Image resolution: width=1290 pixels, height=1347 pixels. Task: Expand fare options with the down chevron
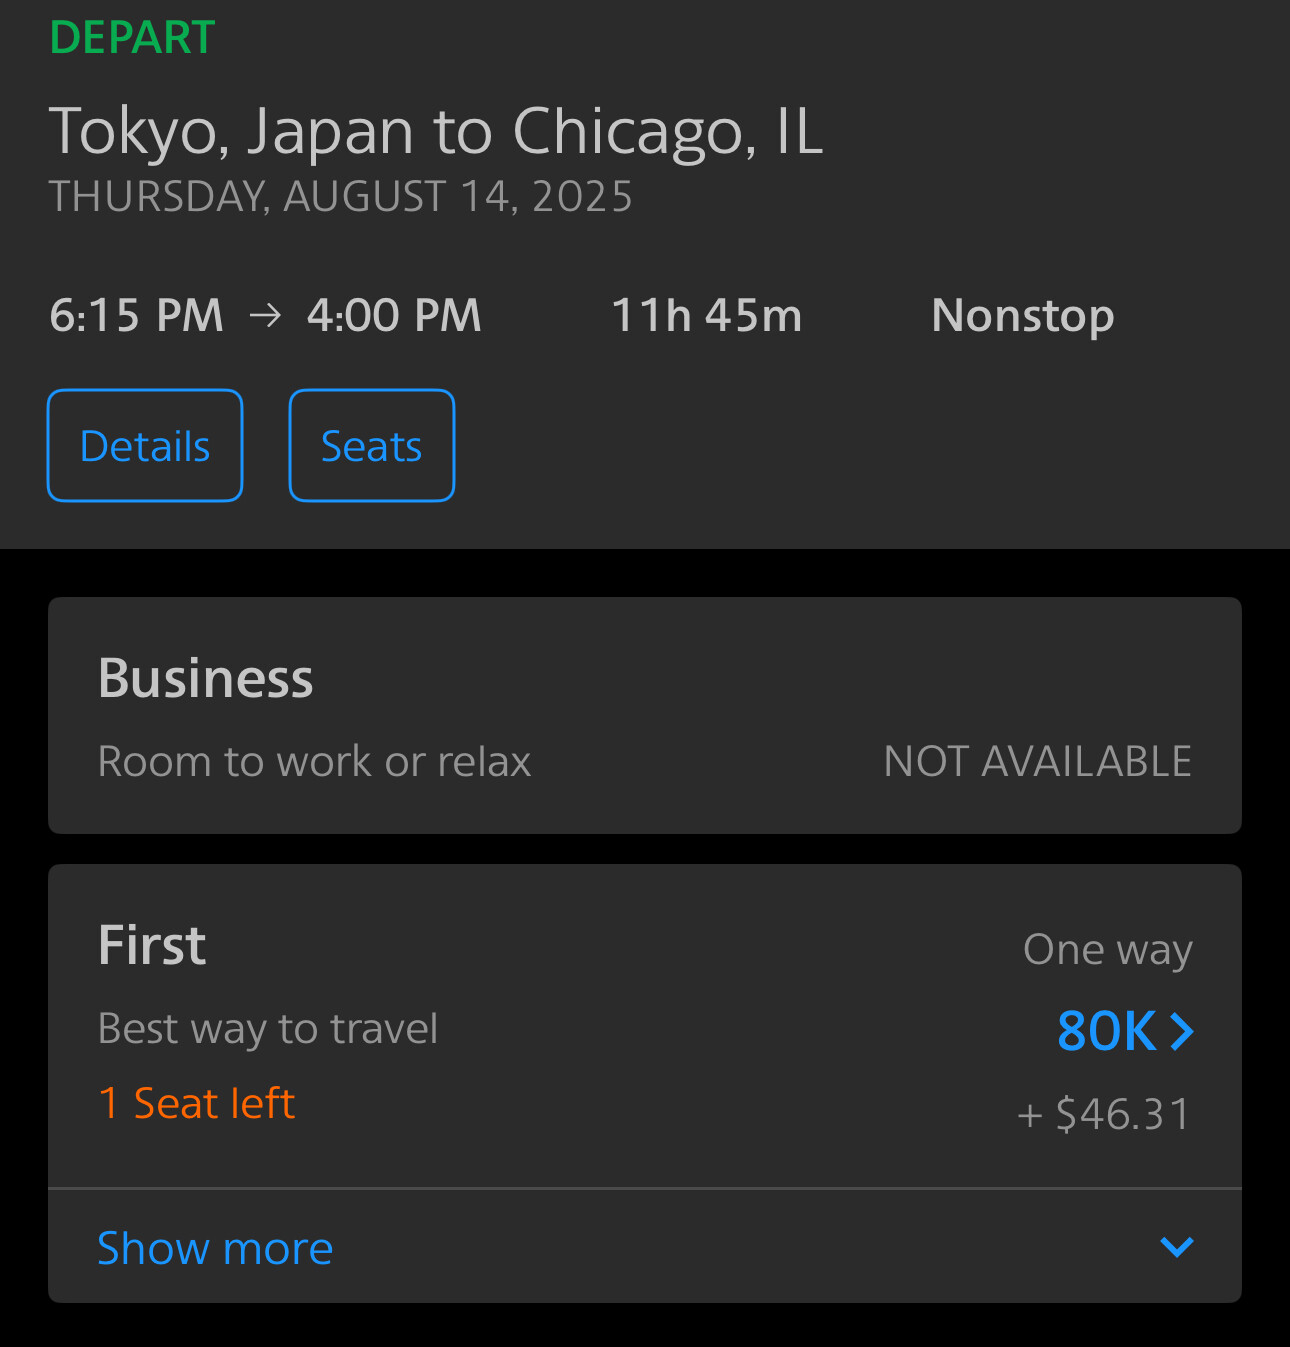1177,1247
